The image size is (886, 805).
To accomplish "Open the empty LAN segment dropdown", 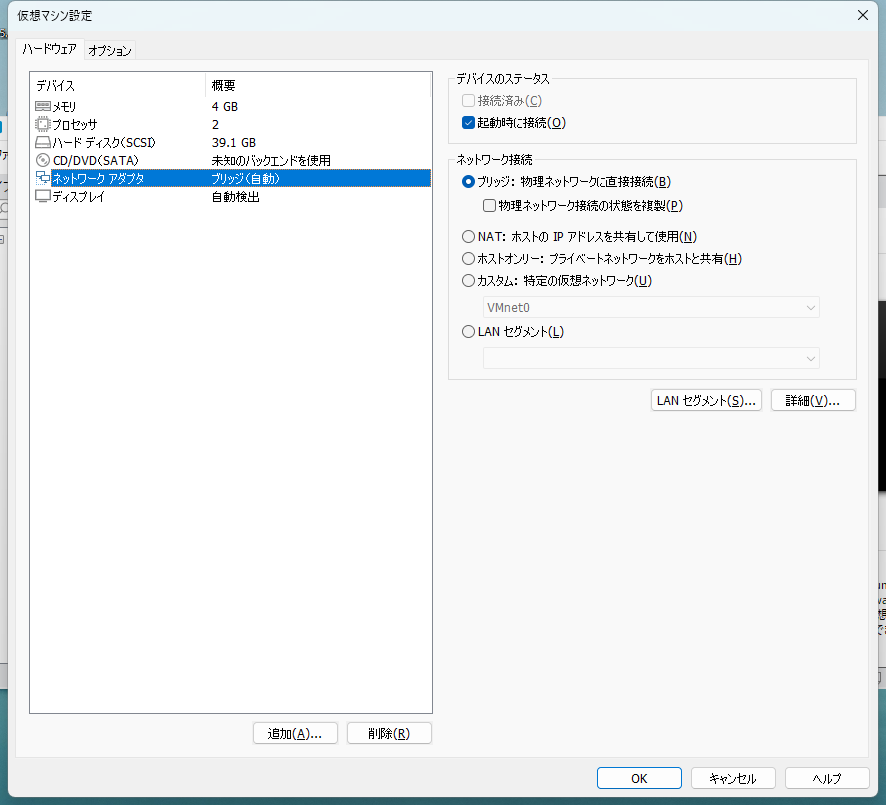I will pos(651,358).
